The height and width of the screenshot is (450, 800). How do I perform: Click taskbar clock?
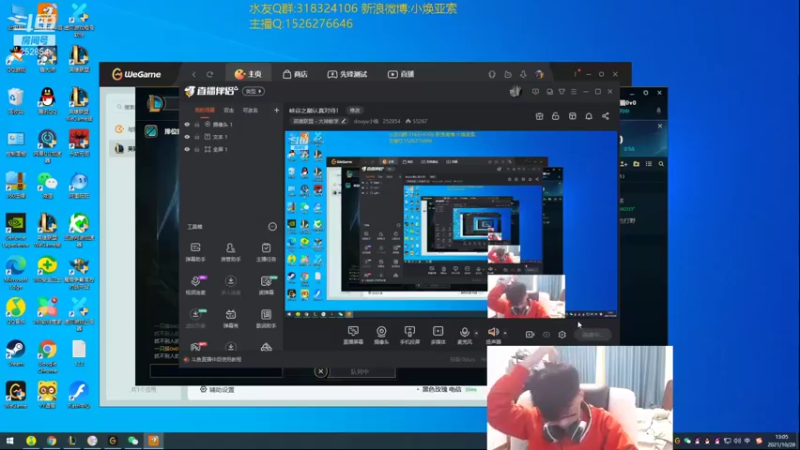781,441
